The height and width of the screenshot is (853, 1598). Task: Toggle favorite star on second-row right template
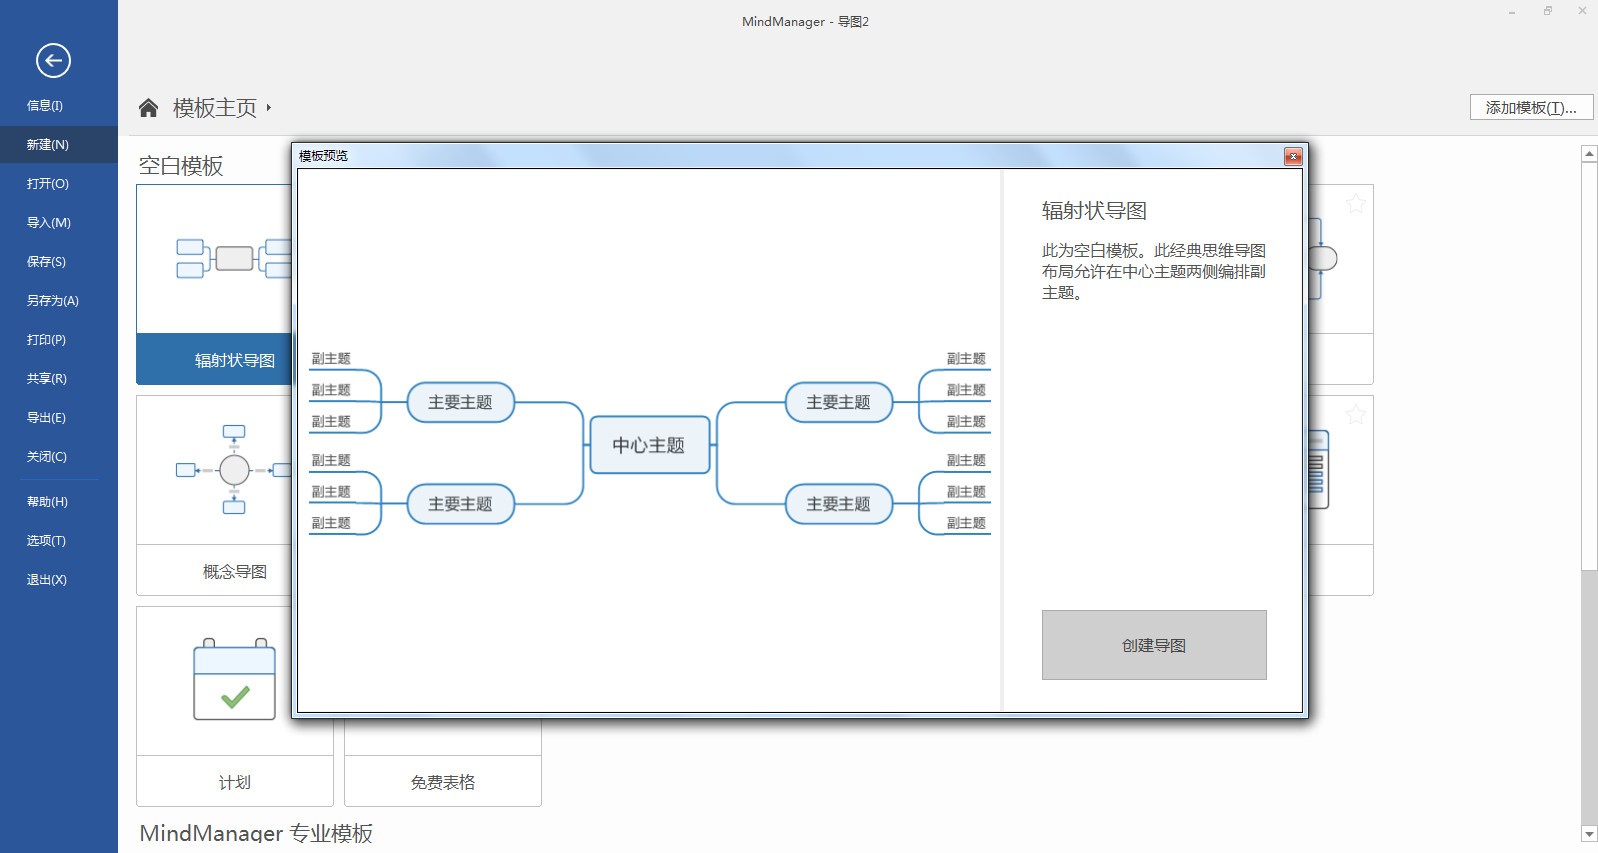1355,414
